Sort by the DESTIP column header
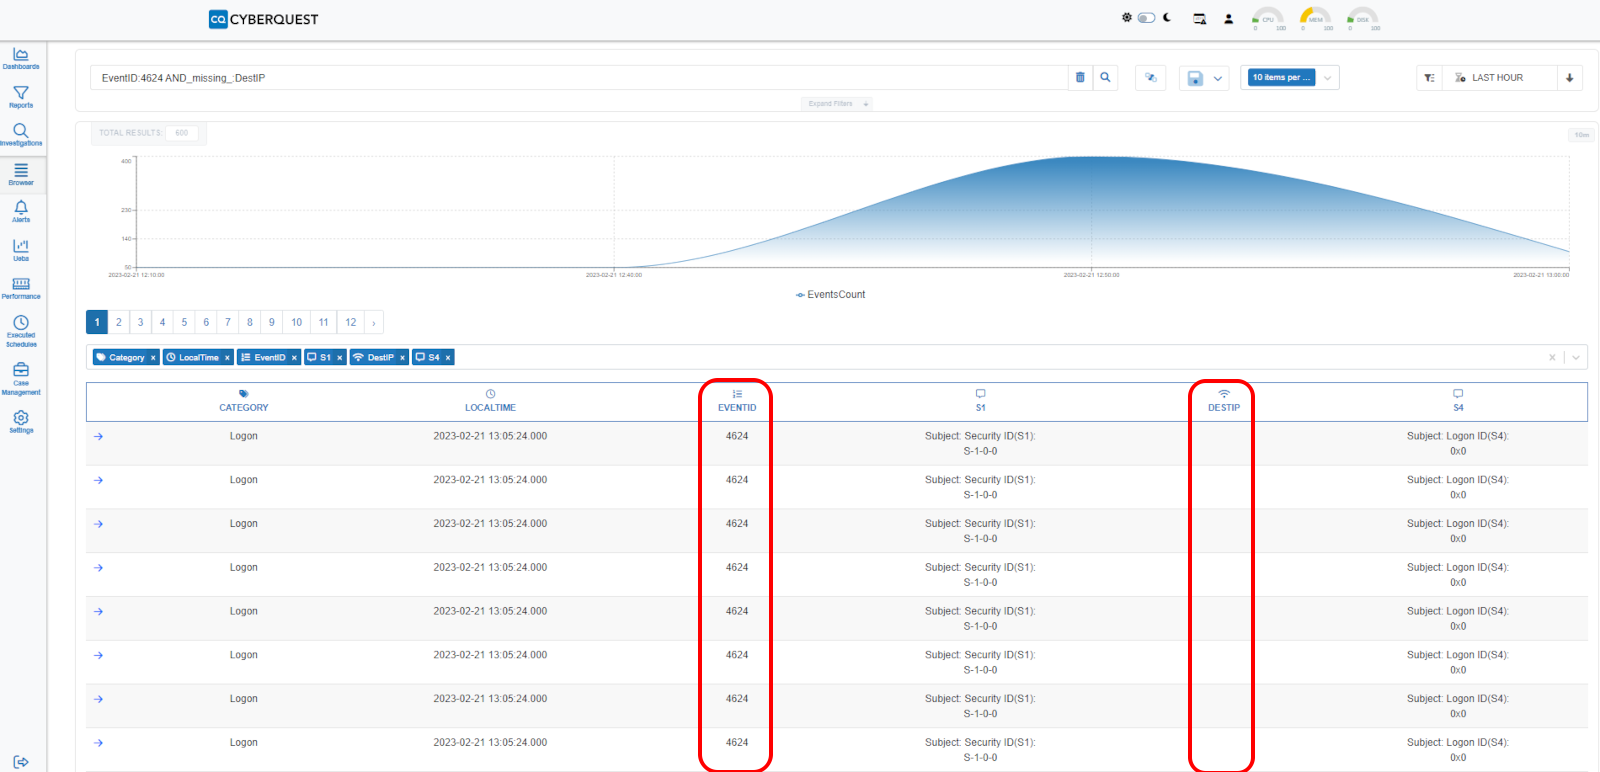The image size is (1600, 772). (1224, 402)
